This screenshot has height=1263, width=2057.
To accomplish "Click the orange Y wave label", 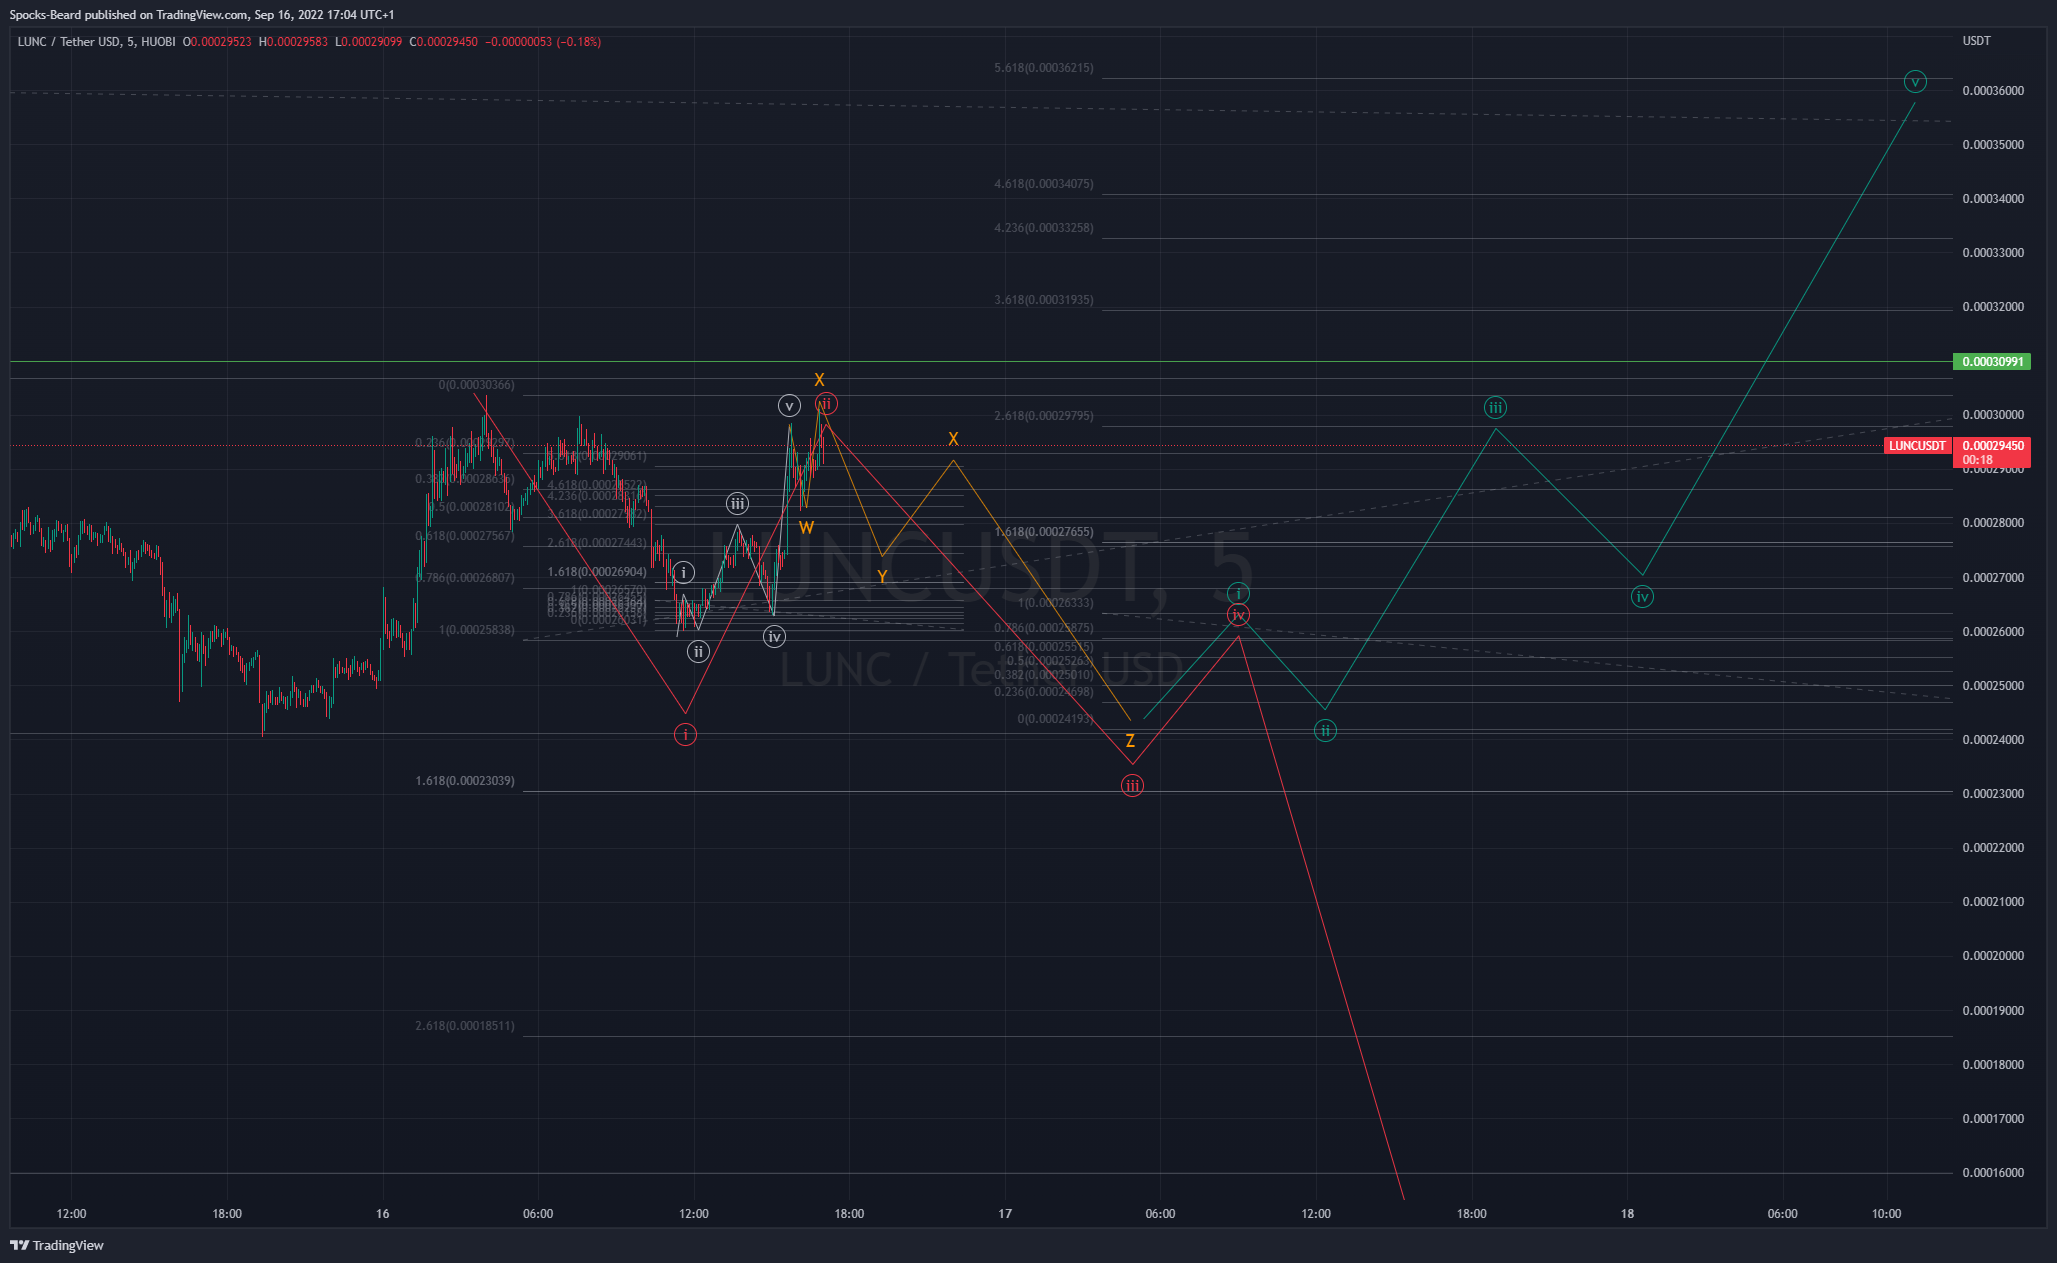I will click(882, 577).
